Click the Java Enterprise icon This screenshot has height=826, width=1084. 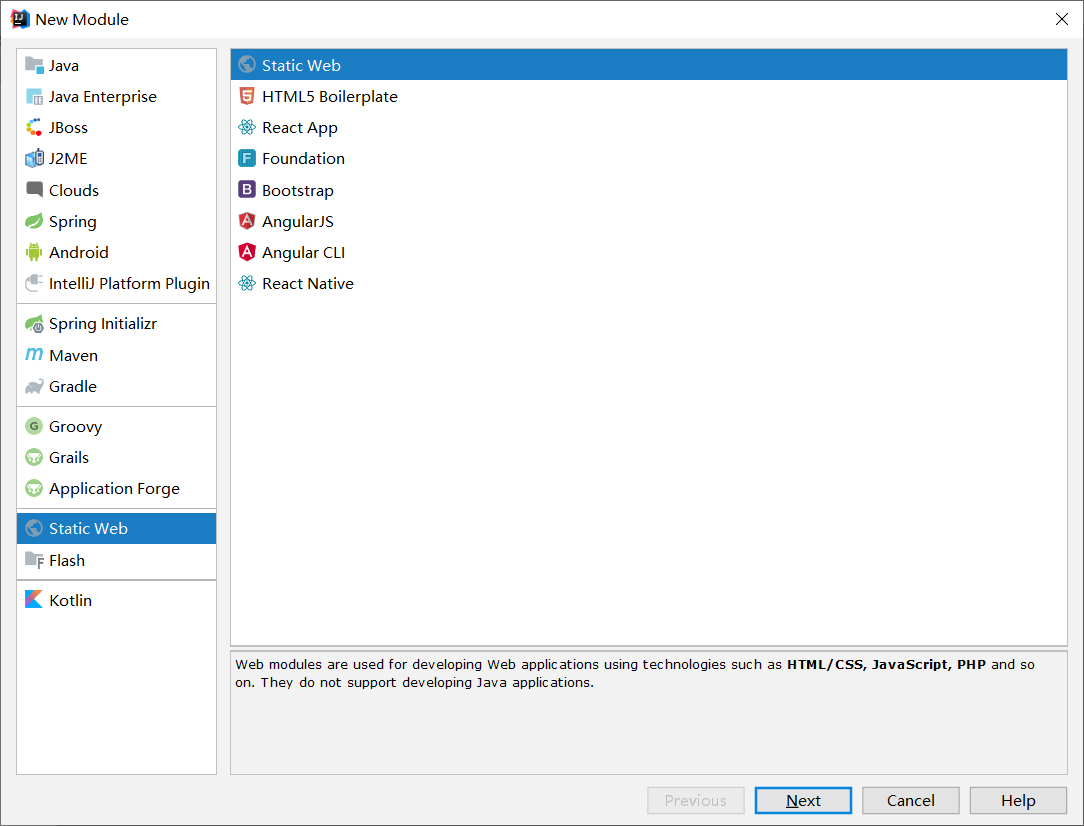click(34, 96)
